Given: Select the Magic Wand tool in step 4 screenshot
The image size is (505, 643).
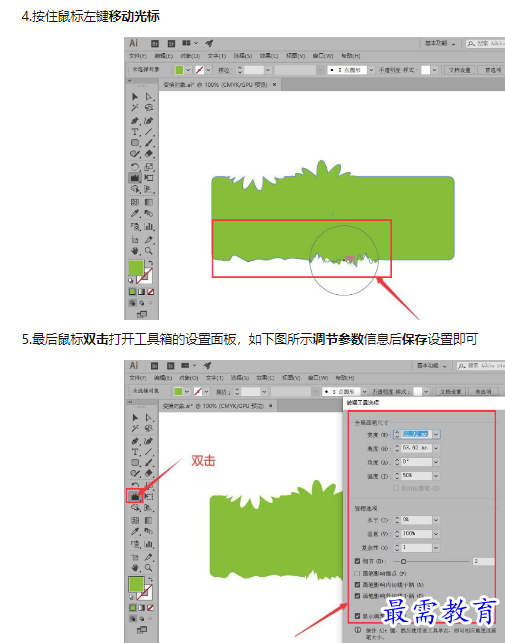Looking at the screenshot, I should point(135,107).
